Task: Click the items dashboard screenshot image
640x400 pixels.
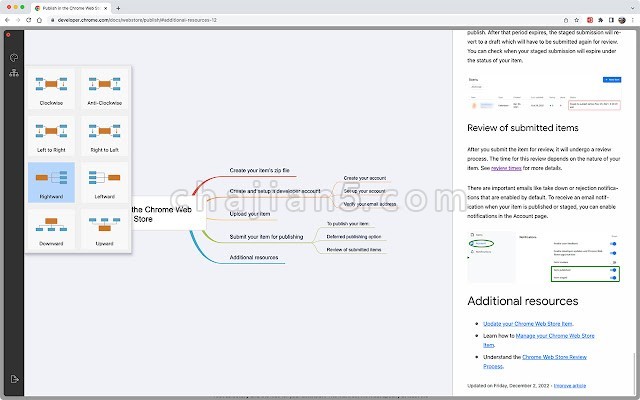Action: [x=544, y=93]
